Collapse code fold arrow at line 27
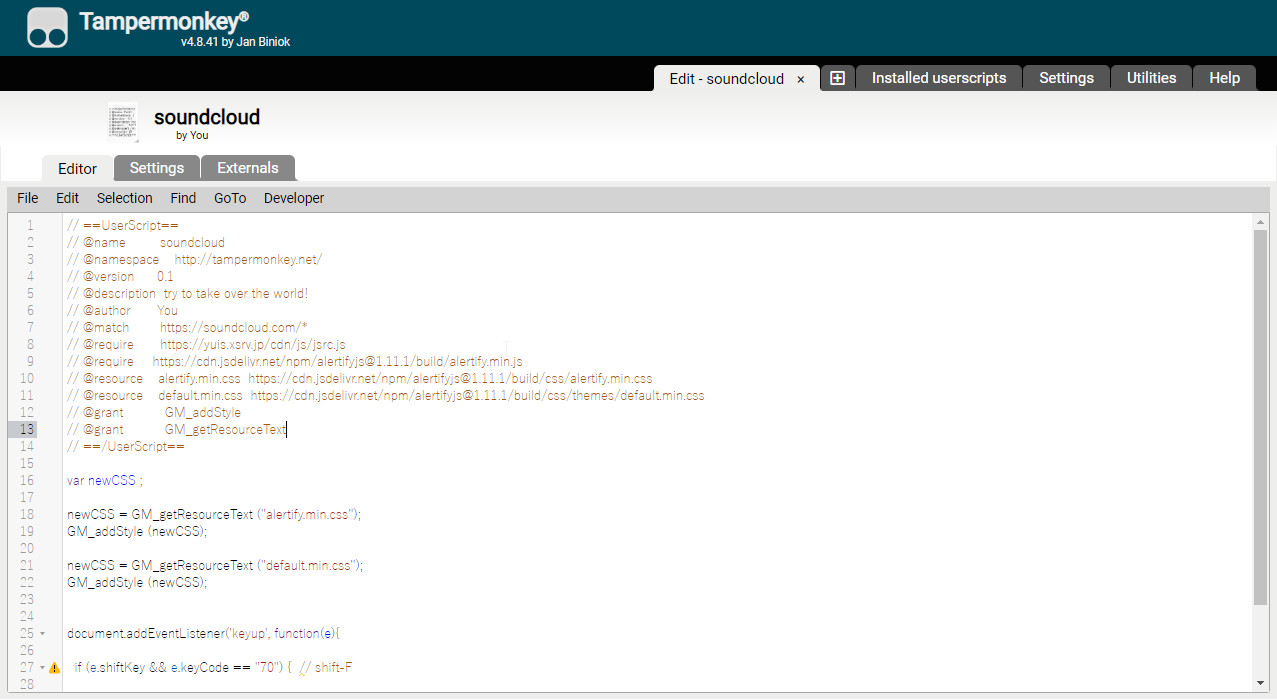Screen dimensions: 1277x700 43,667
